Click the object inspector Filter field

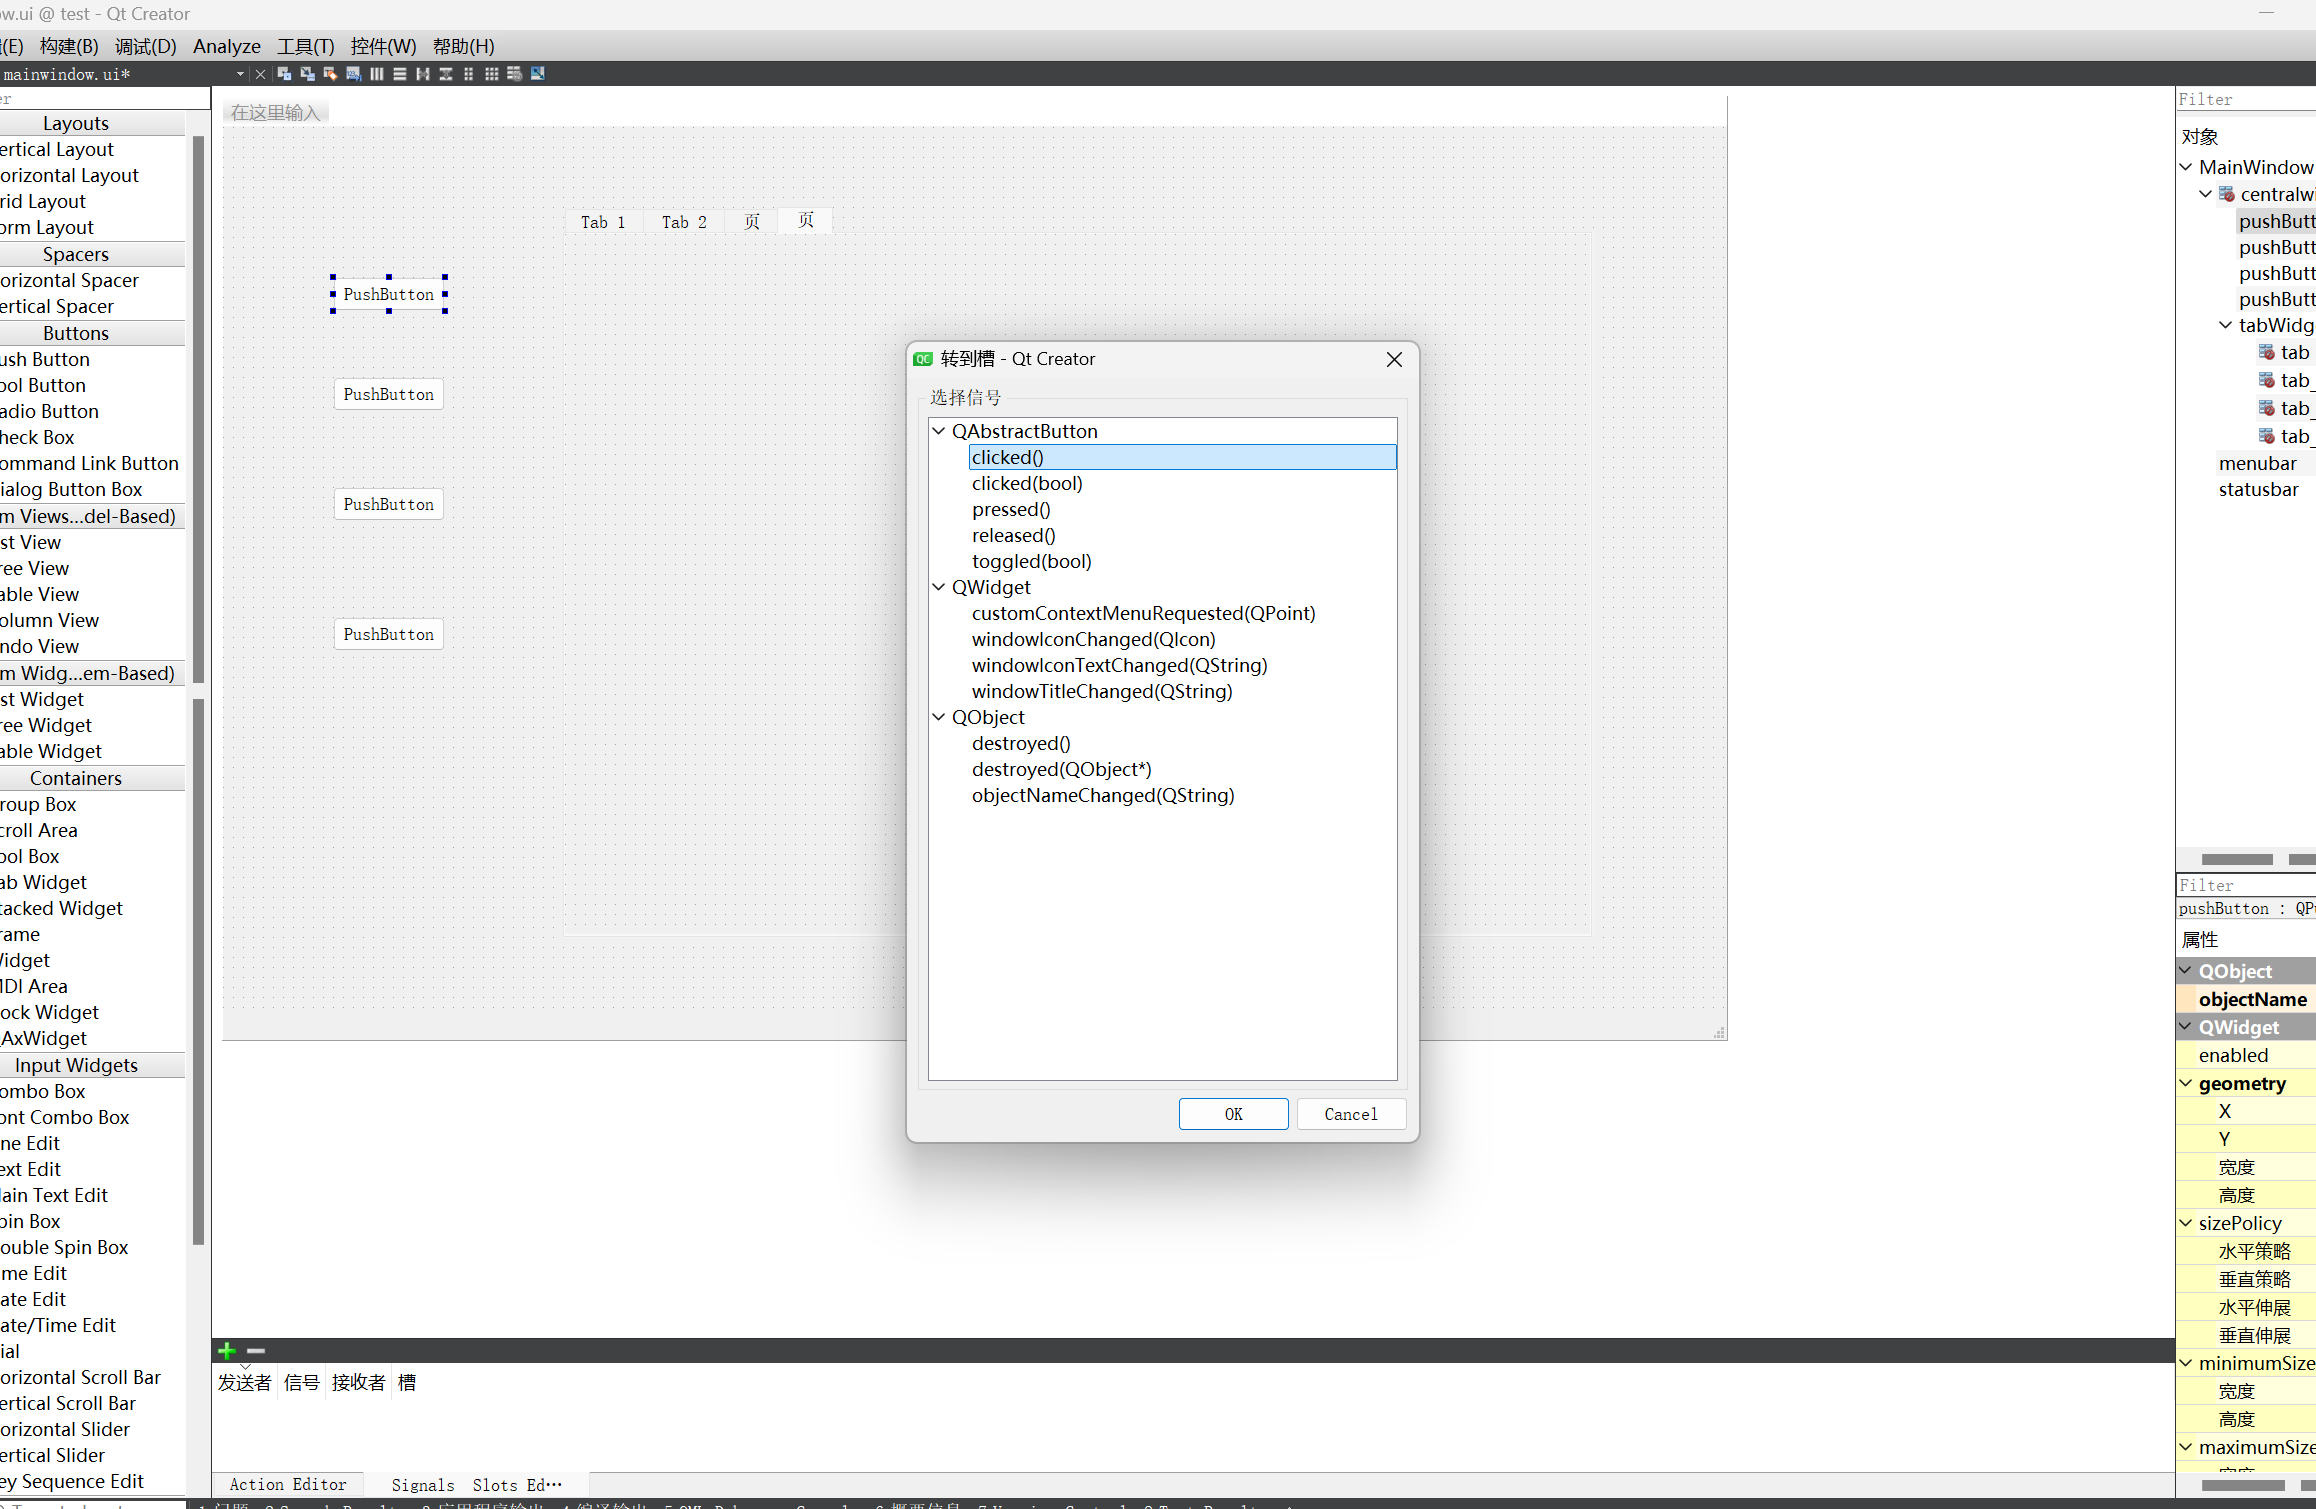pos(2245,99)
